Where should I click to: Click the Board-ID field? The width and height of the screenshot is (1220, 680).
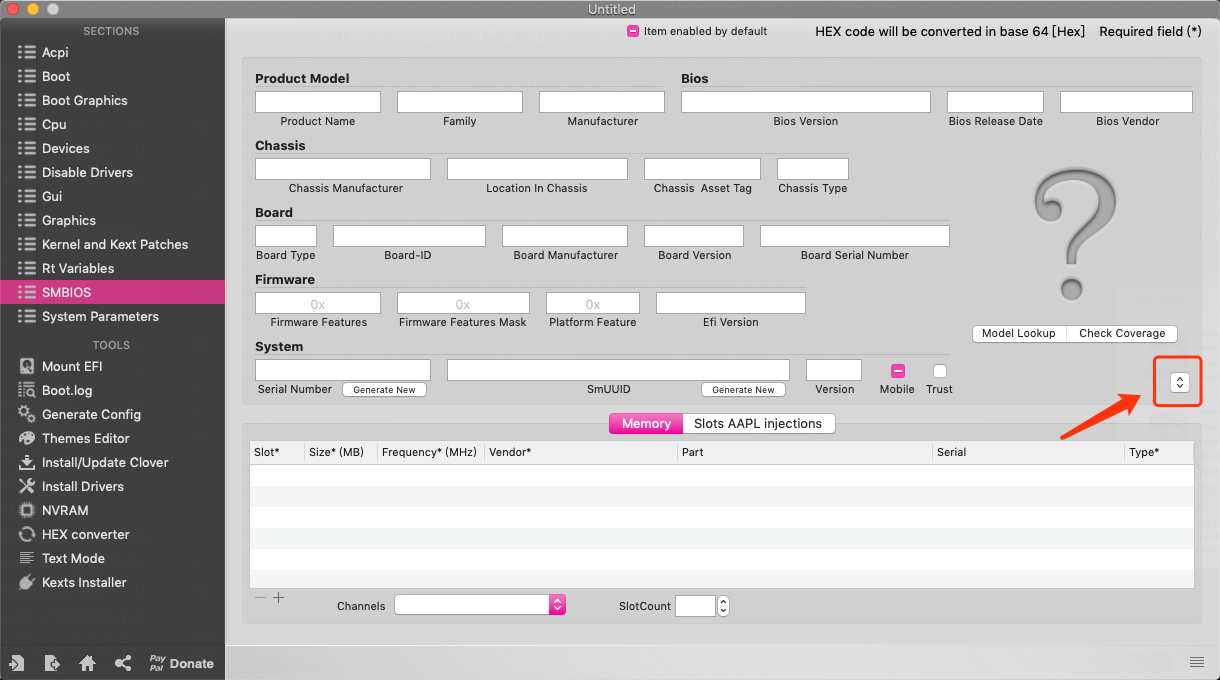point(409,236)
